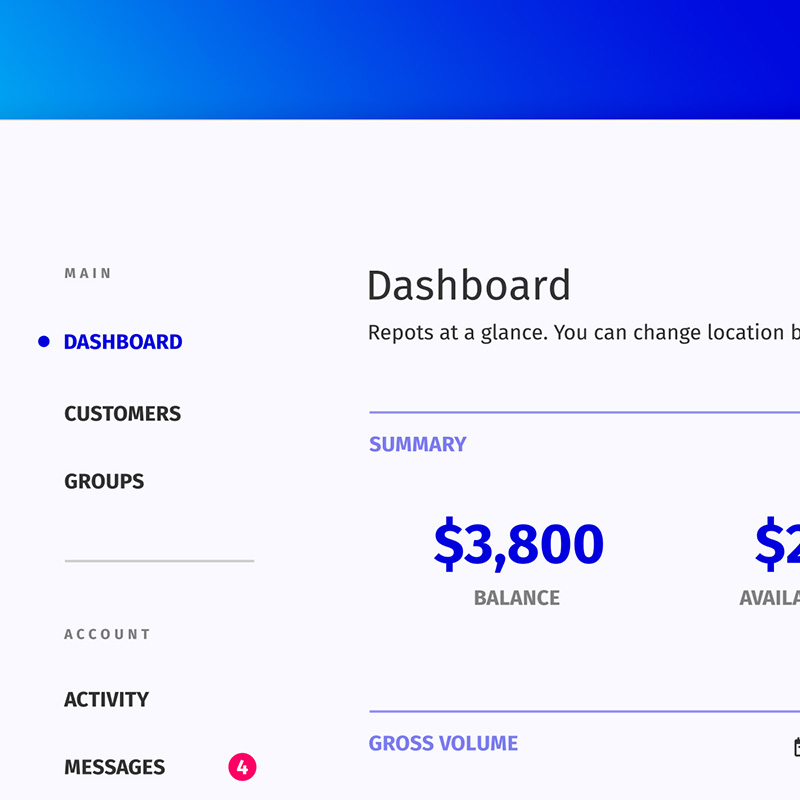This screenshot has width=800, height=800.
Task: Click the second, partially visible dollar amount
Action: tap(778, 544)
